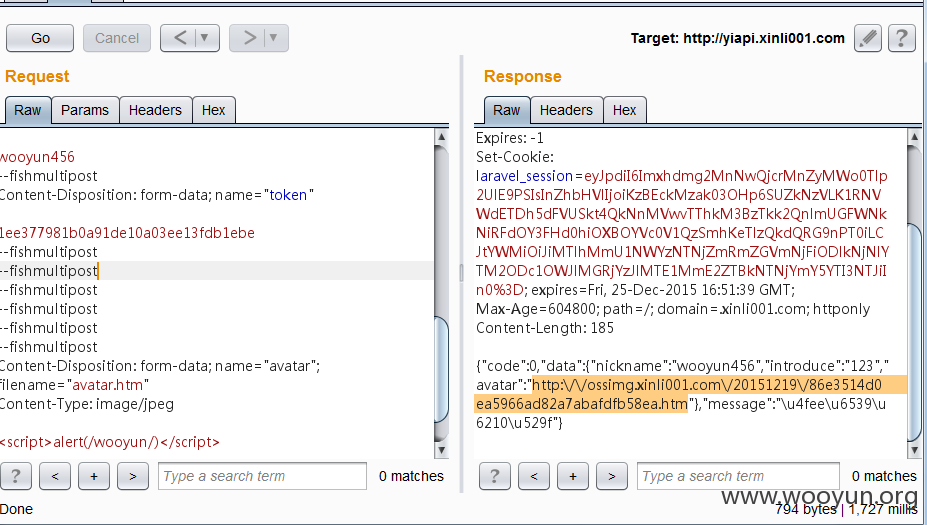Click response pane scrollbar down arrow
Viewport: 927px width, 525px height.
click(x=914, y=451)
